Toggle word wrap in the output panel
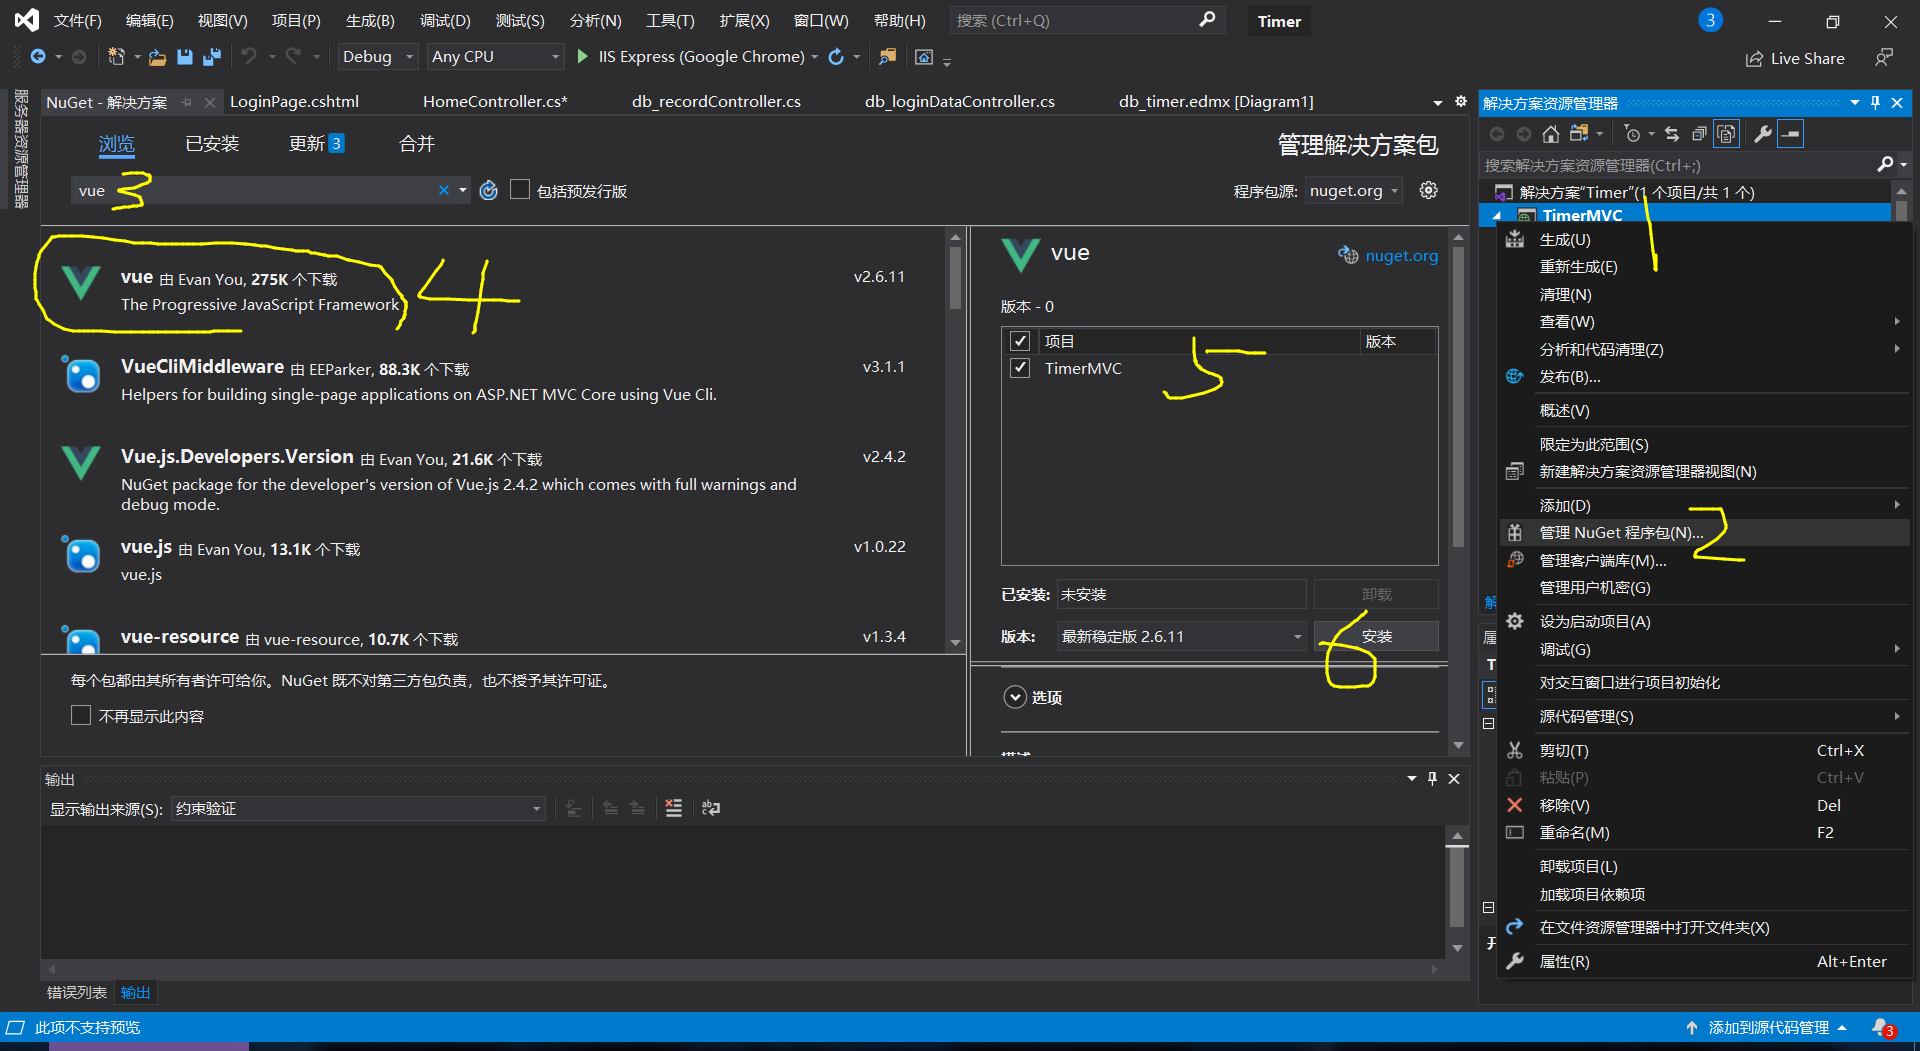The image size is (1920, 1051). pyautogui.click(x=711, y=808)
